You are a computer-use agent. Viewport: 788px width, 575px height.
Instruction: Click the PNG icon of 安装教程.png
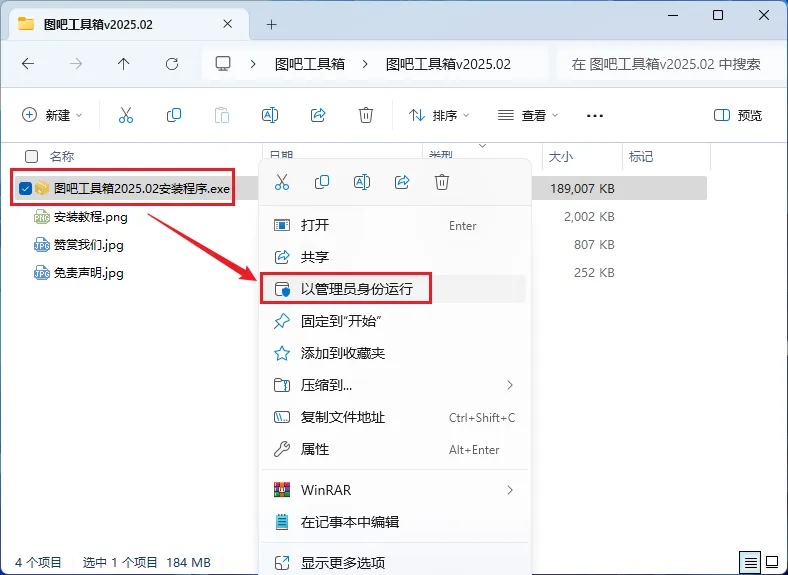(42, 217)
